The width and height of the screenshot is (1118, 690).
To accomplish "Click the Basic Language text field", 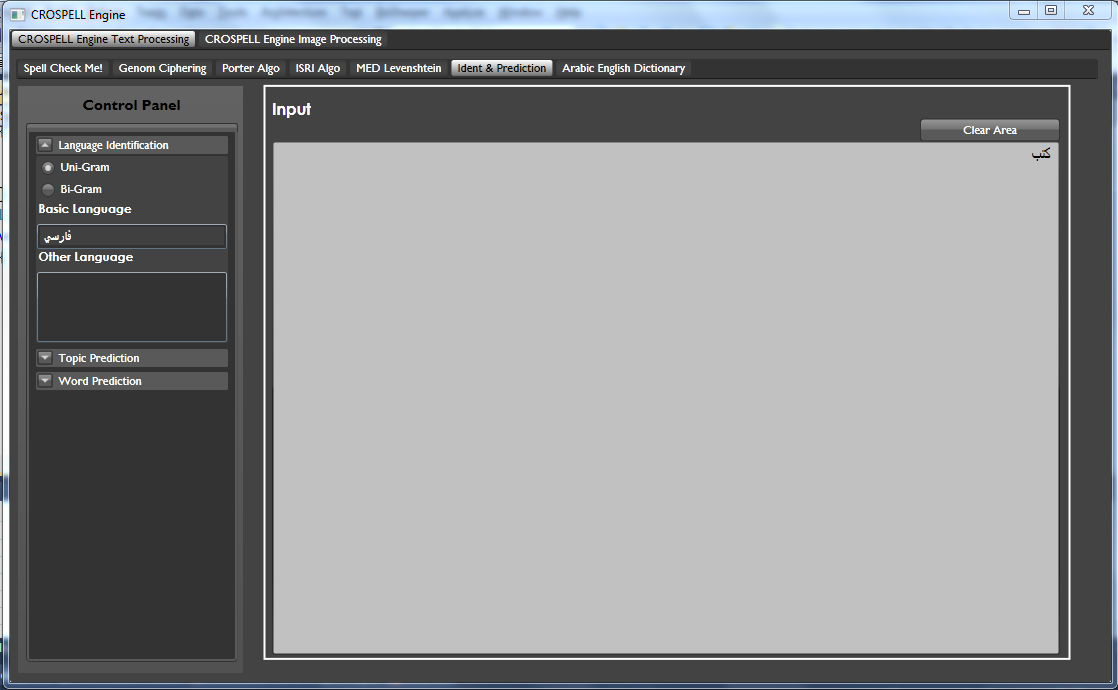I will tap(132, 236).
